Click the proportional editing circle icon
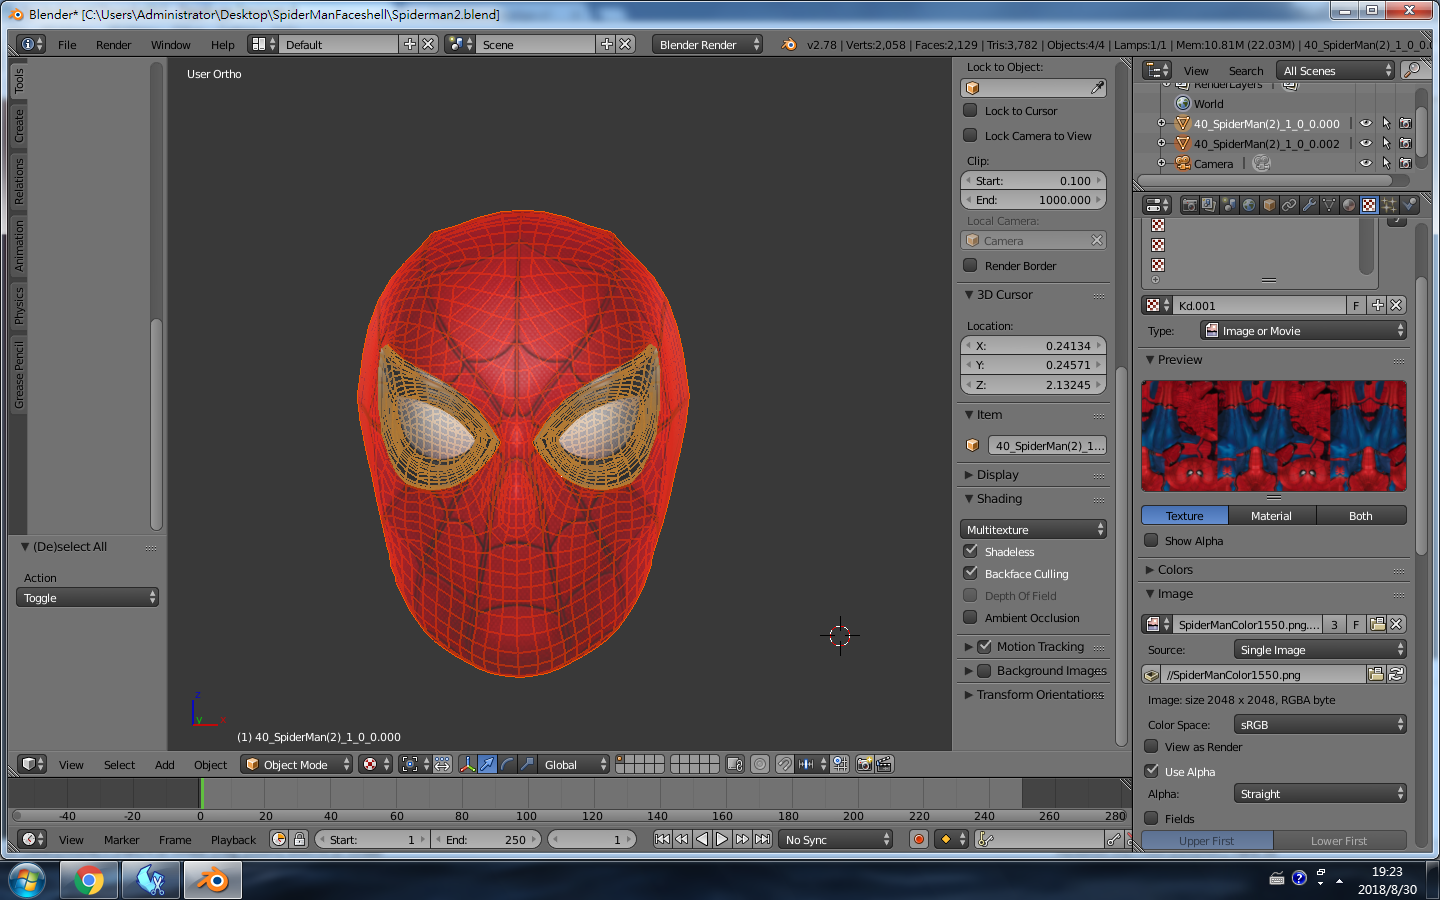The image size is (1440, 900). tap(760, 764)
